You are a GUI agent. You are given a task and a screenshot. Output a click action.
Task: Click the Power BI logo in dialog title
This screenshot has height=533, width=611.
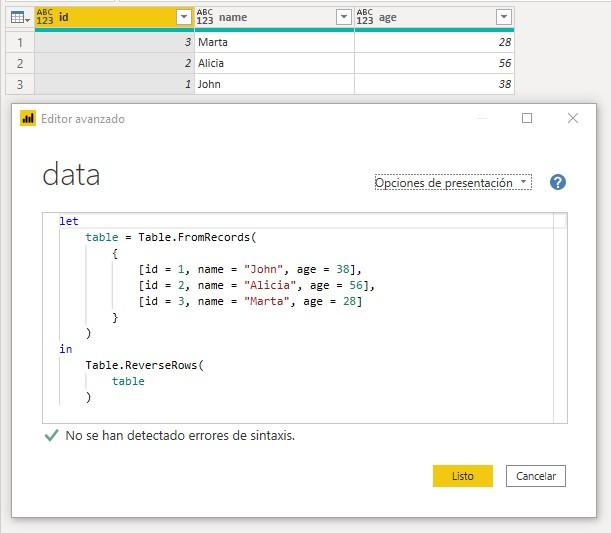28,118
